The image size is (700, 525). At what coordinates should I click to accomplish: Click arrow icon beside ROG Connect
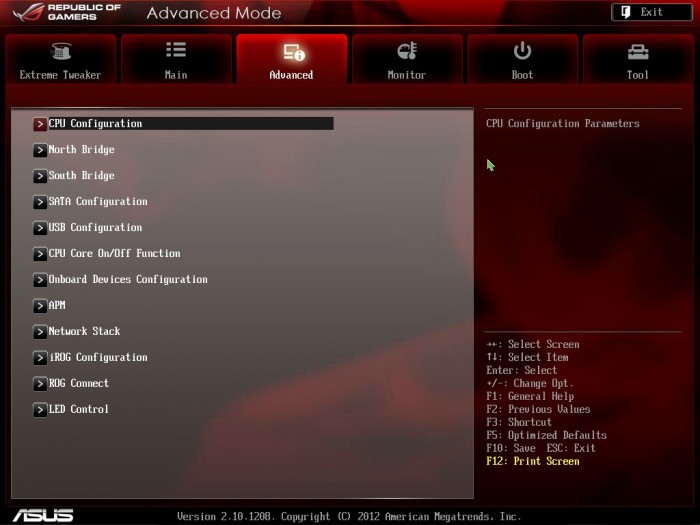pyautogui.click(x=40, y=383)
